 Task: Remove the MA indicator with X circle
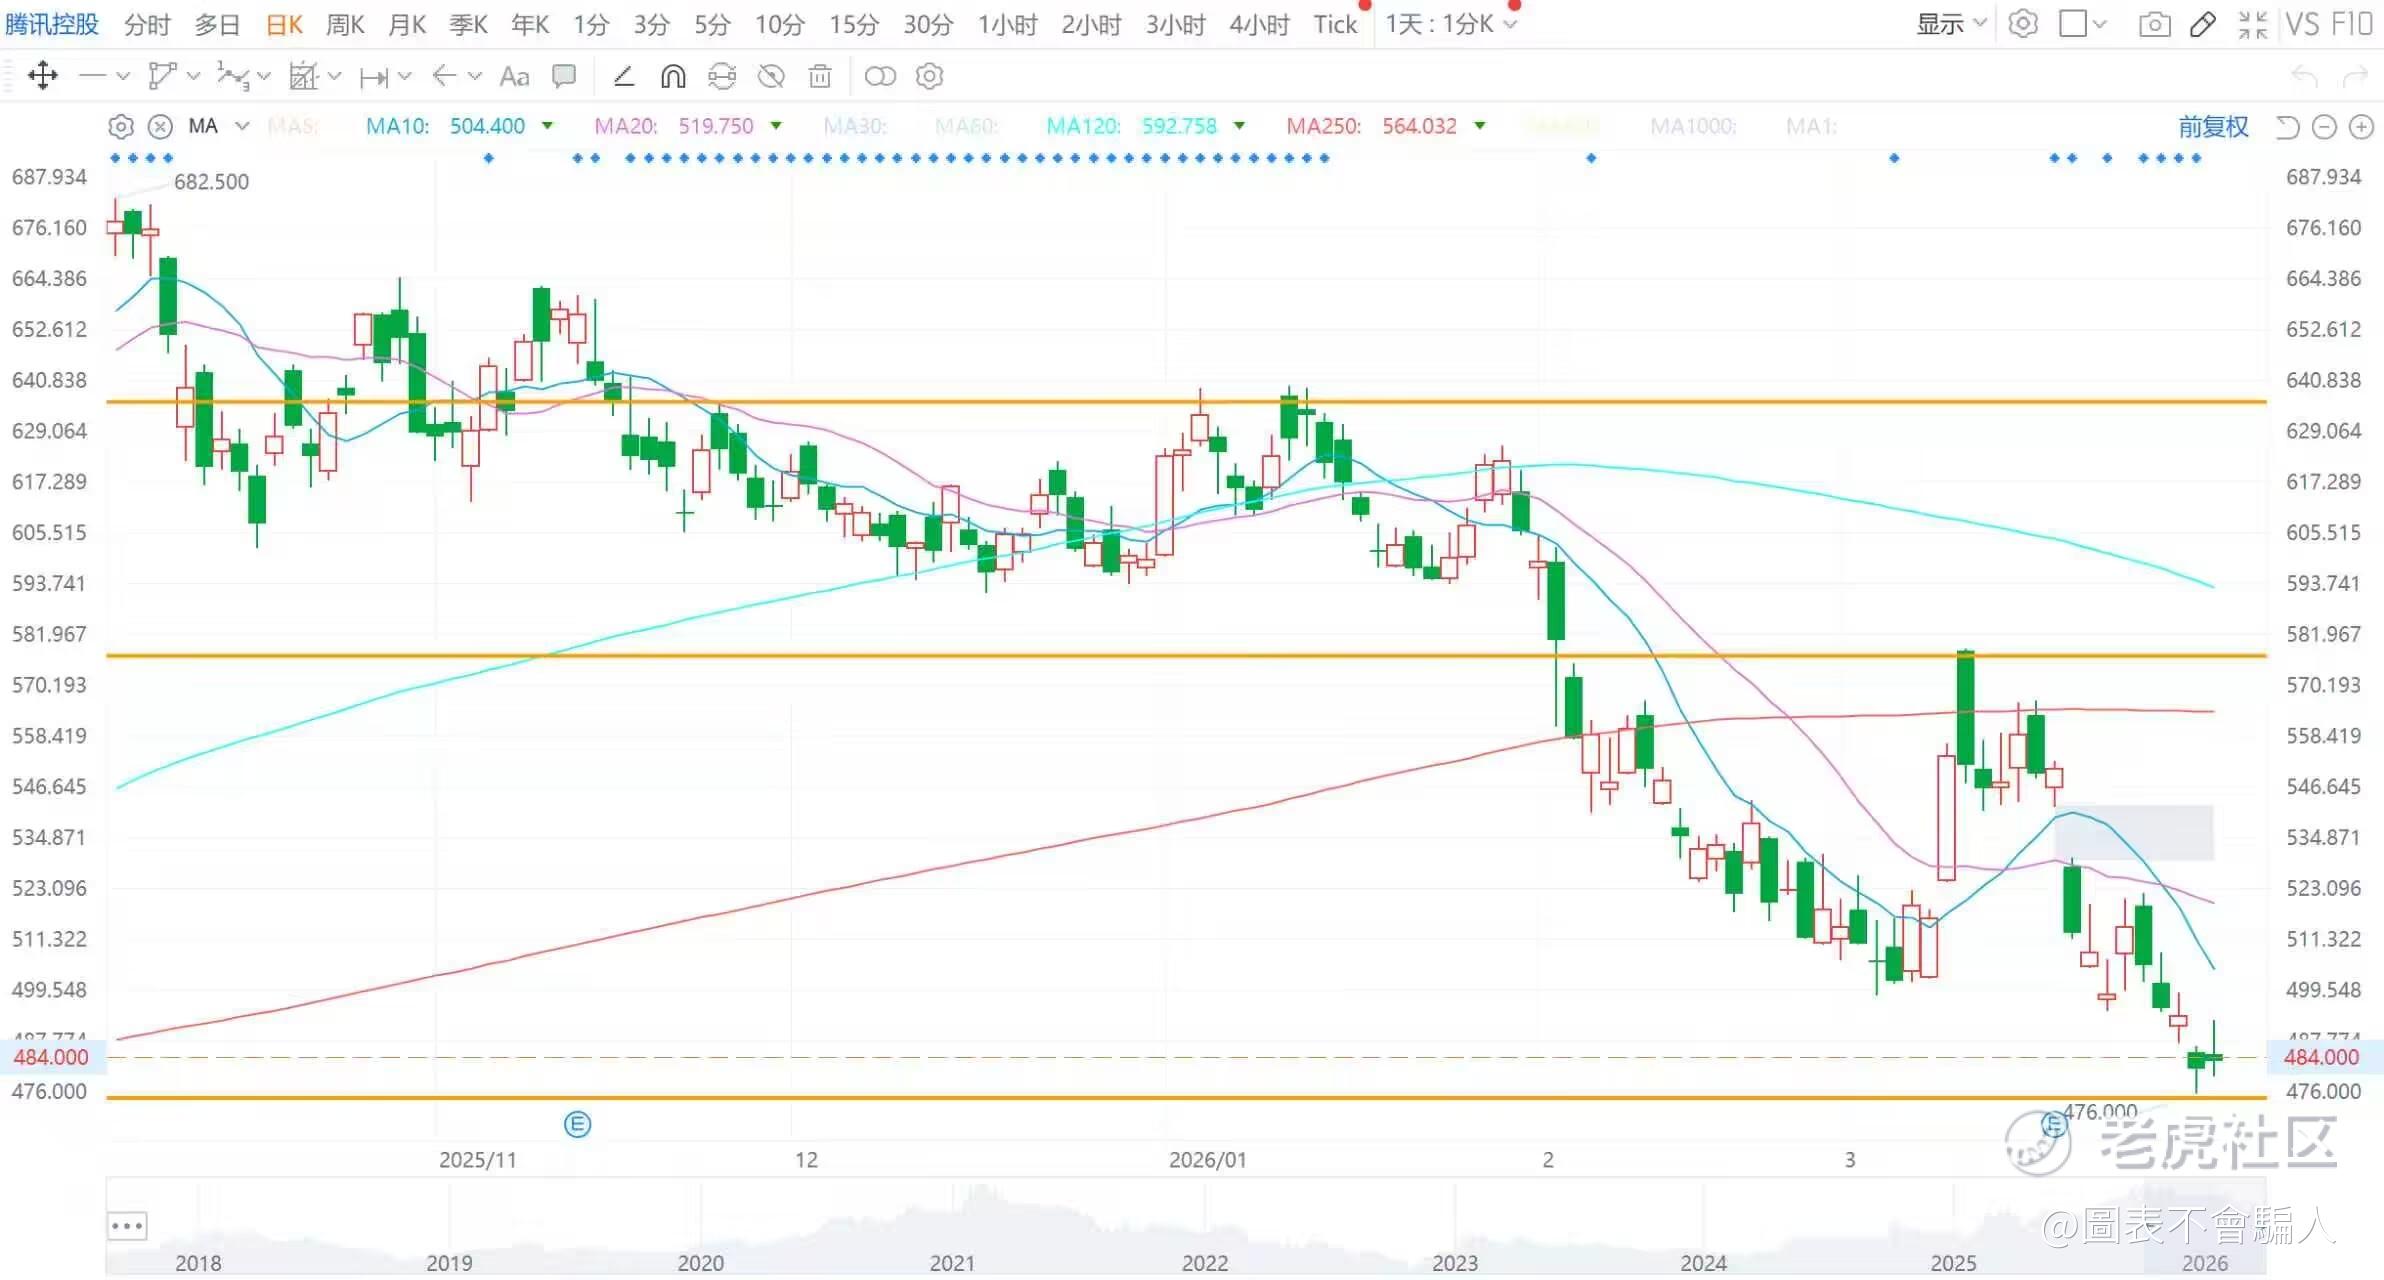click(160, 126)
